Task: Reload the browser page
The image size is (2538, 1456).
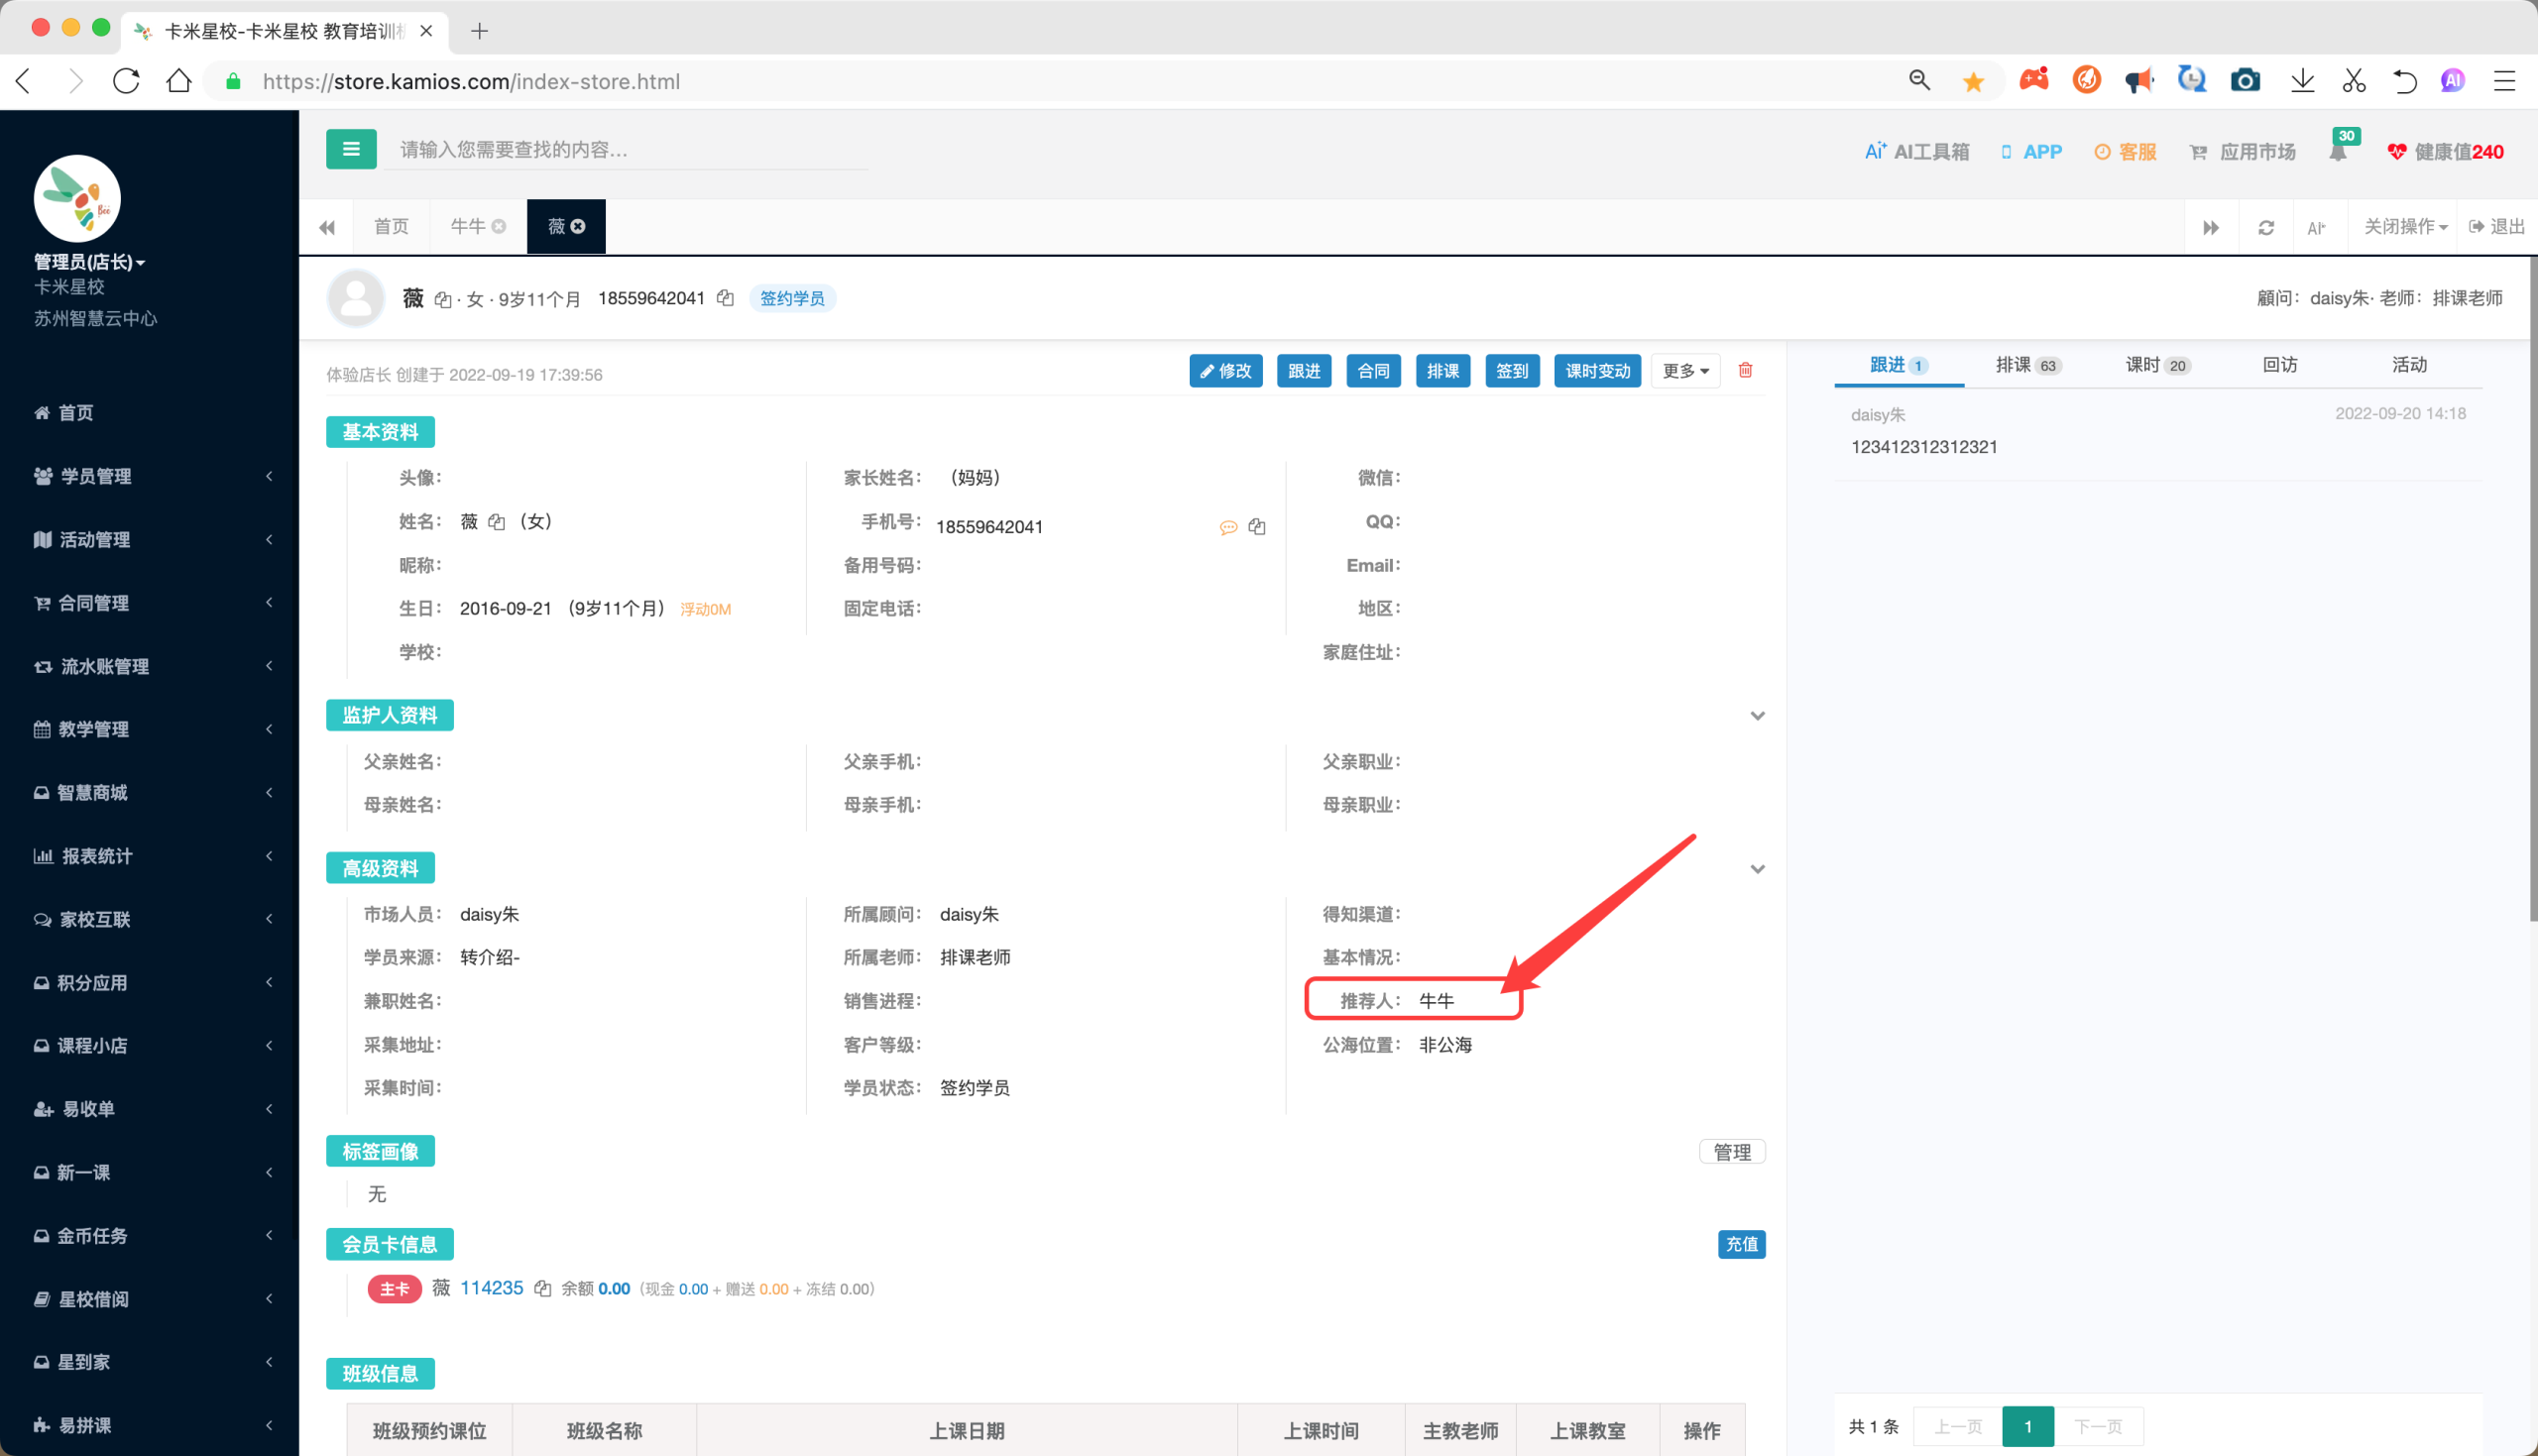Action: click(126, 81)
